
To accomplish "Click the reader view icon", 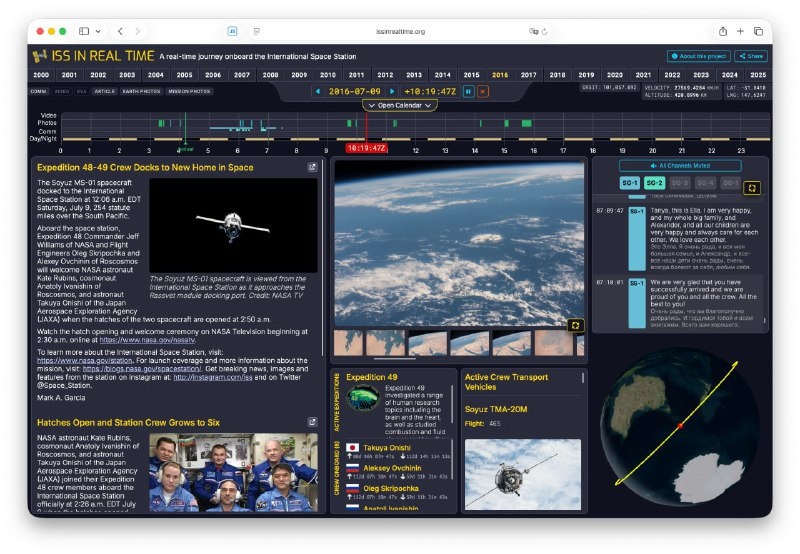I will click(x=257, y=31).
